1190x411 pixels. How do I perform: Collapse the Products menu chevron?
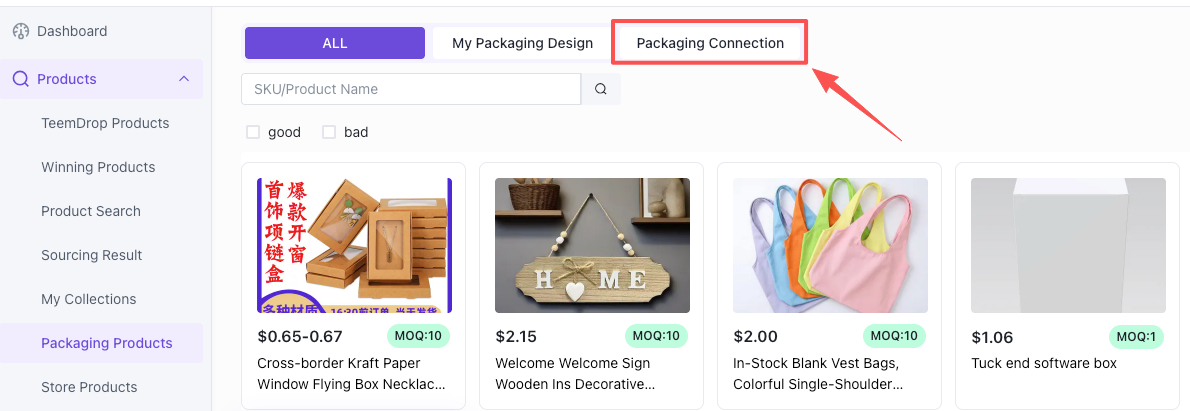pos(184,79)
